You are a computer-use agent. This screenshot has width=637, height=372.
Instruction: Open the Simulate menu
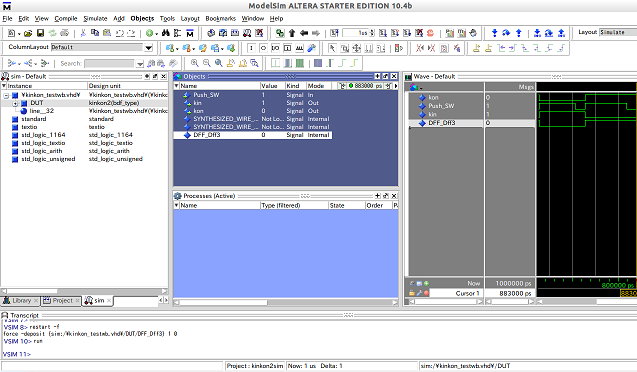pos(95,18)
